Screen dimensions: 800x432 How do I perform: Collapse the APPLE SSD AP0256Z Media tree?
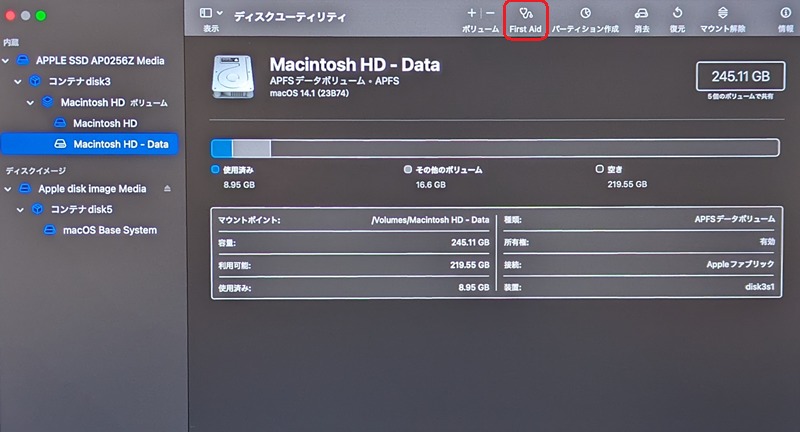coord(6,61)
